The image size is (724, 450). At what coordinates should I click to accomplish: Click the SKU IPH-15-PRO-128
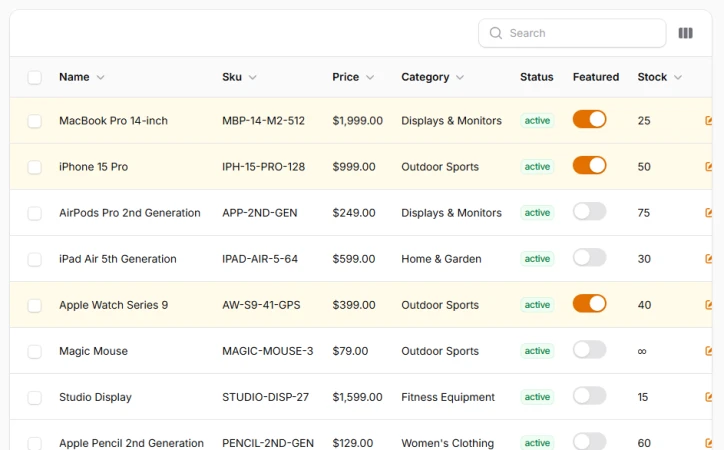(x=264, y=167)
